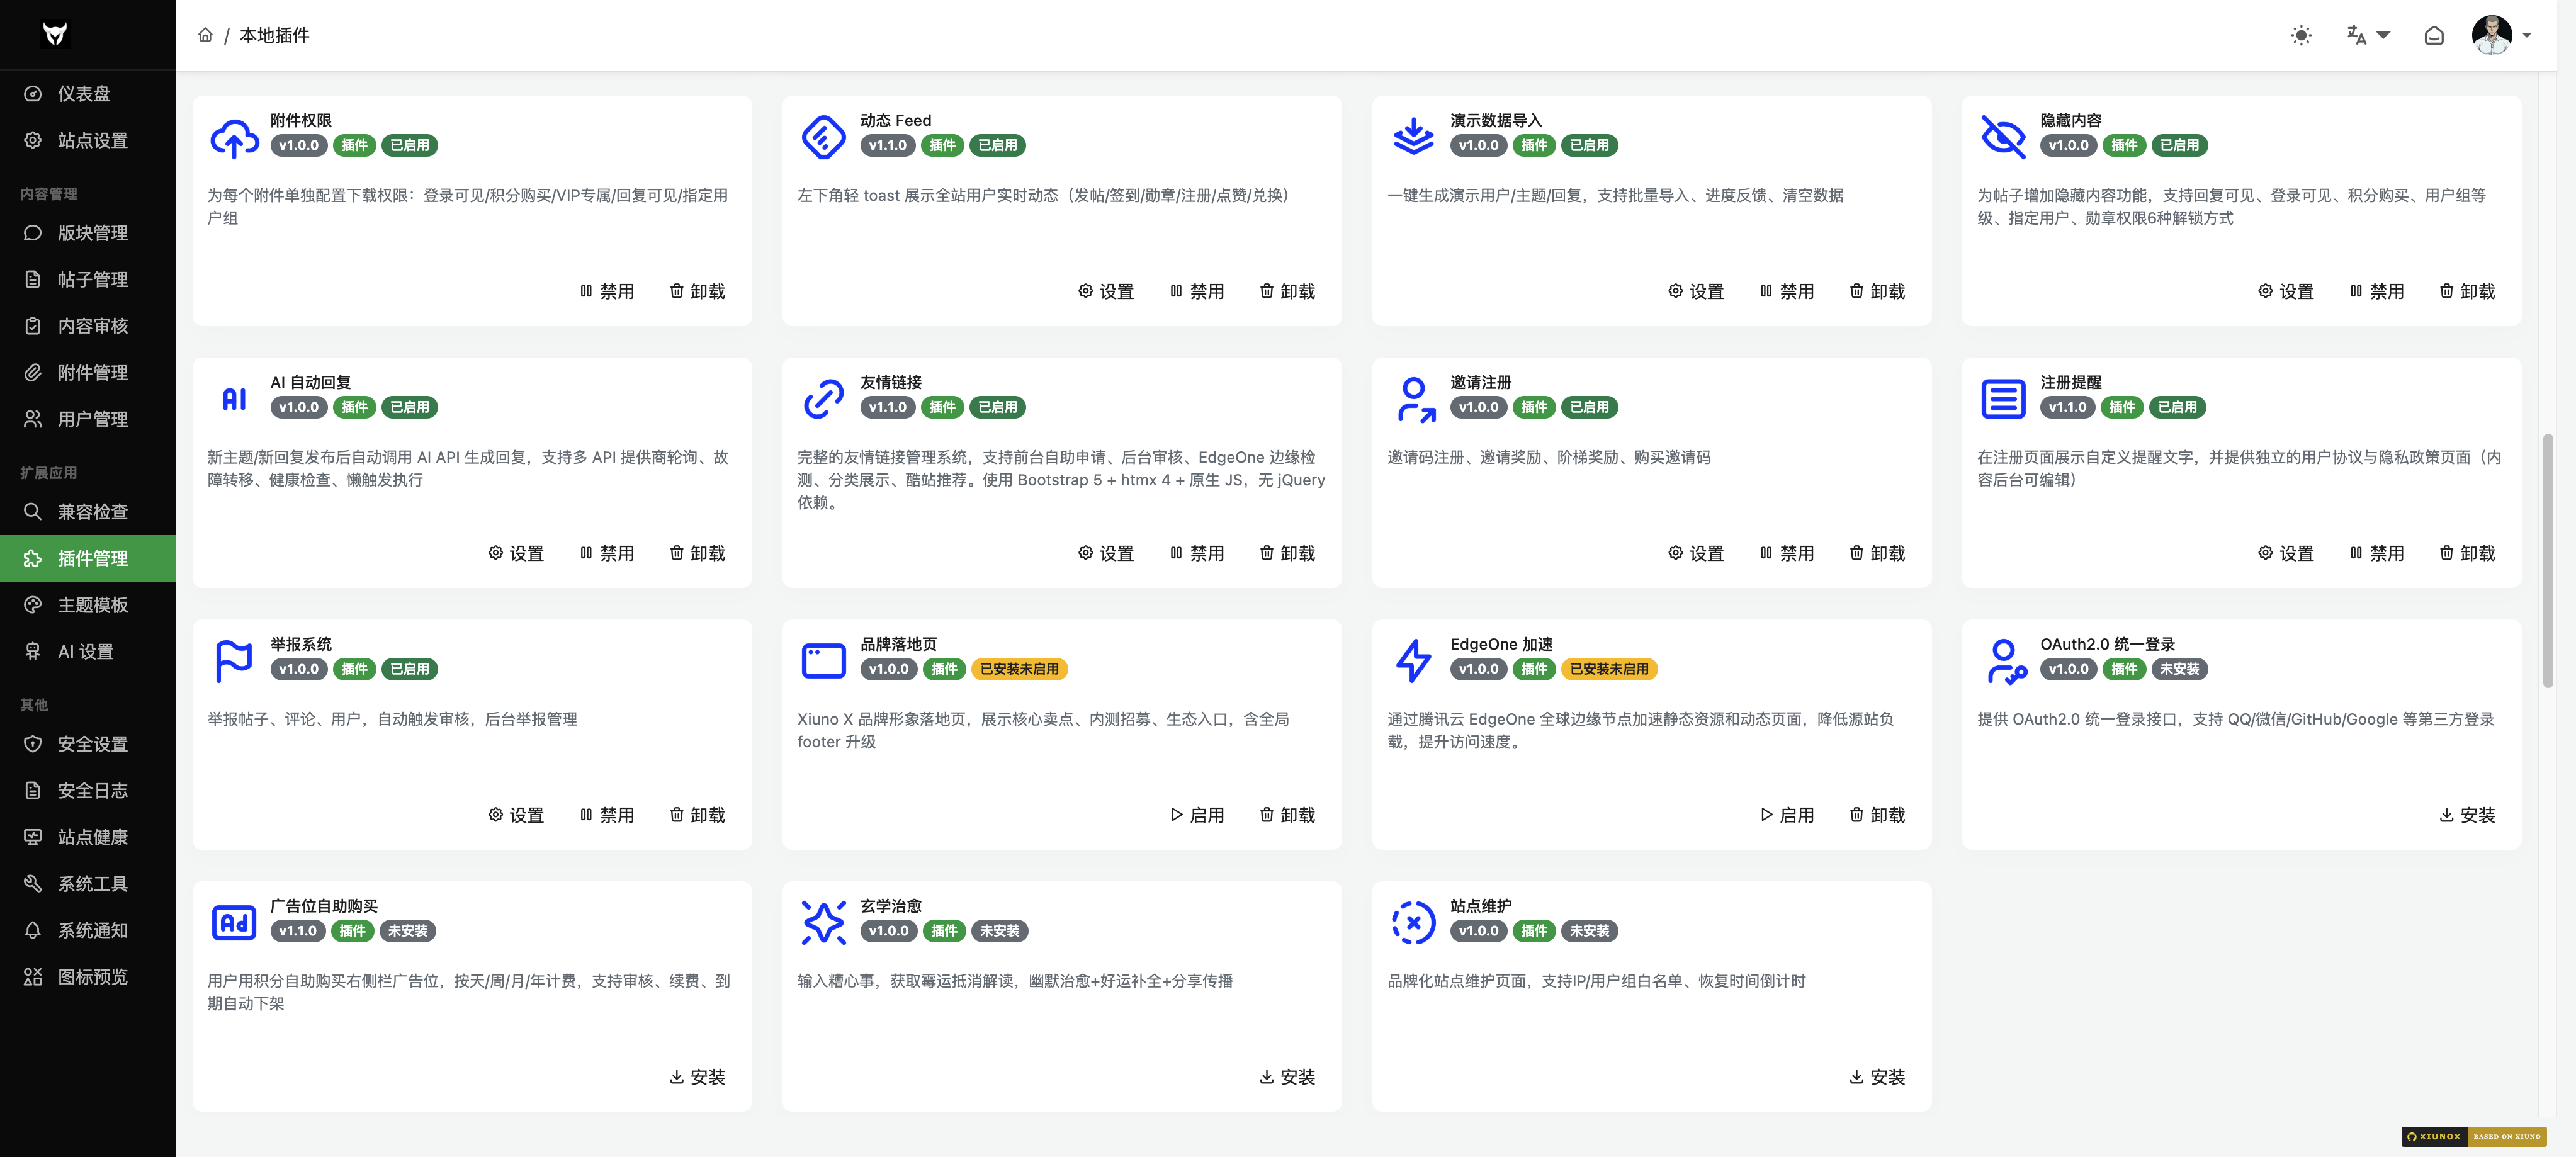
Task: Enable the 品牌落地页 plugin
Action: [1197, 815]
